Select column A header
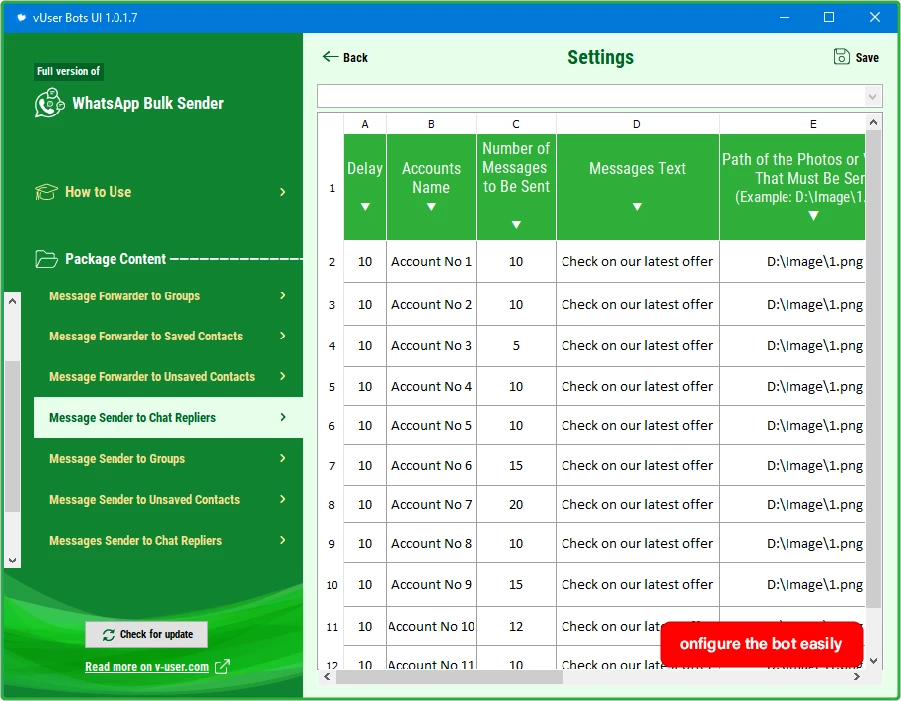Viewport: 901px width, 701px height. [x=365, y=124]
